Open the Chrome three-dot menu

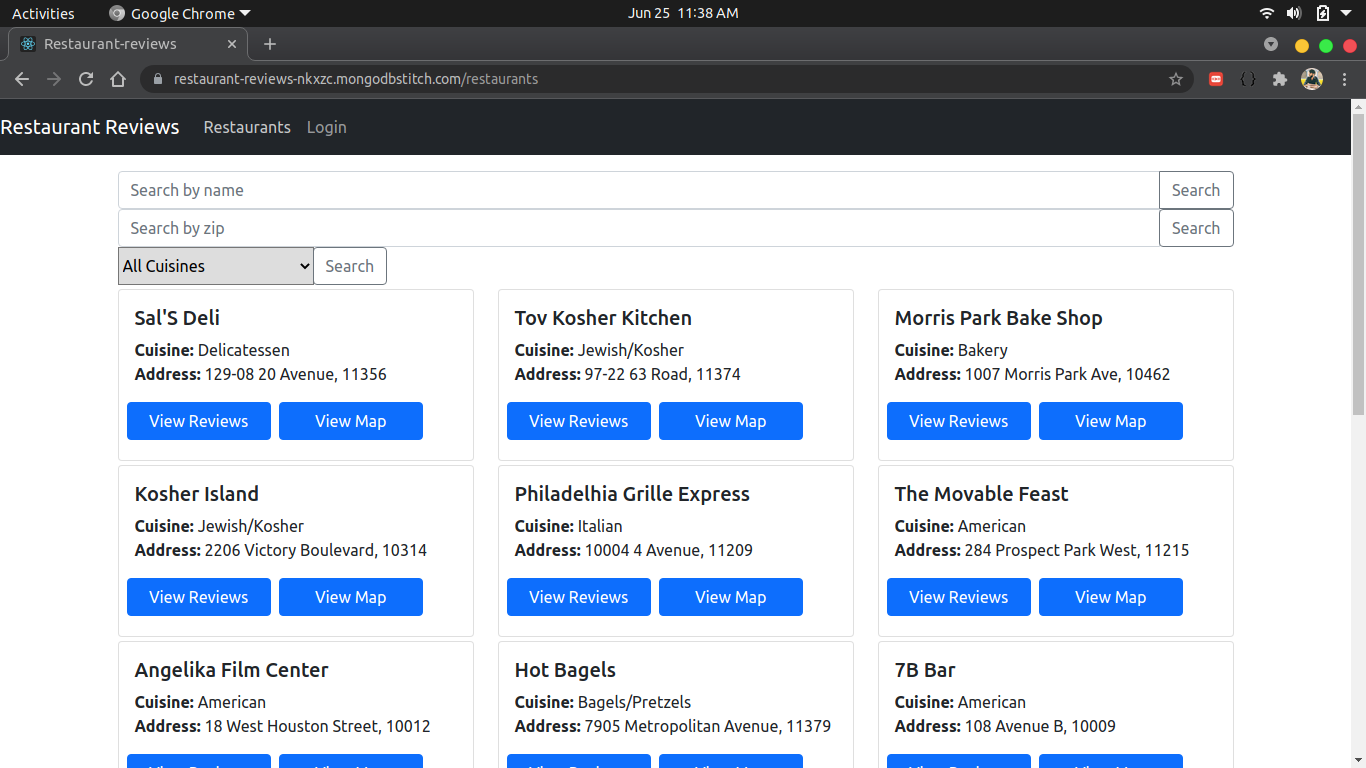point(1344,79)
